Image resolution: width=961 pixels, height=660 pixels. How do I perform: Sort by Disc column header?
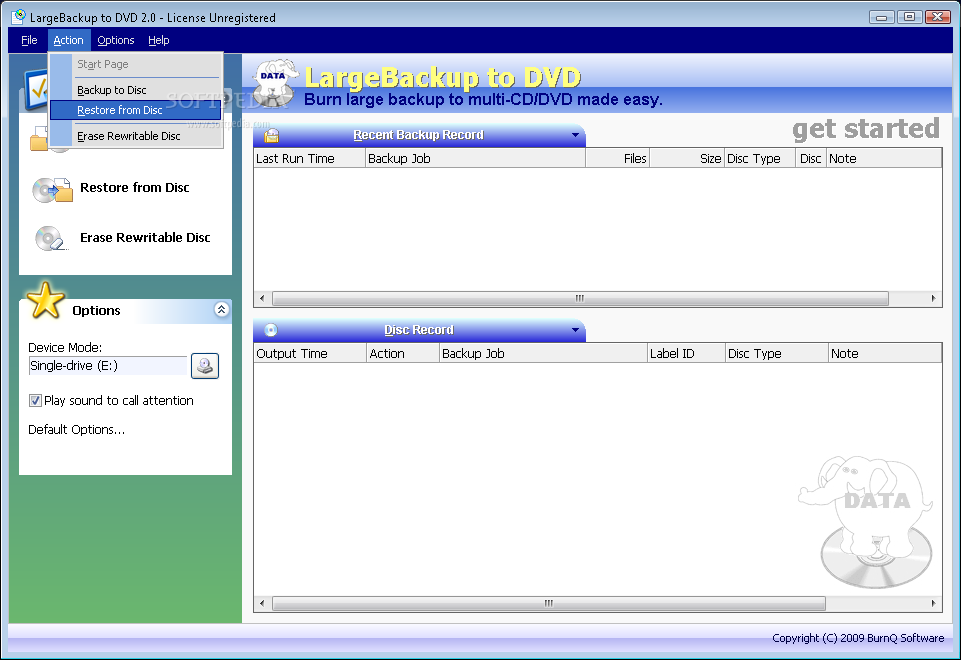click(x=810, y=159)
